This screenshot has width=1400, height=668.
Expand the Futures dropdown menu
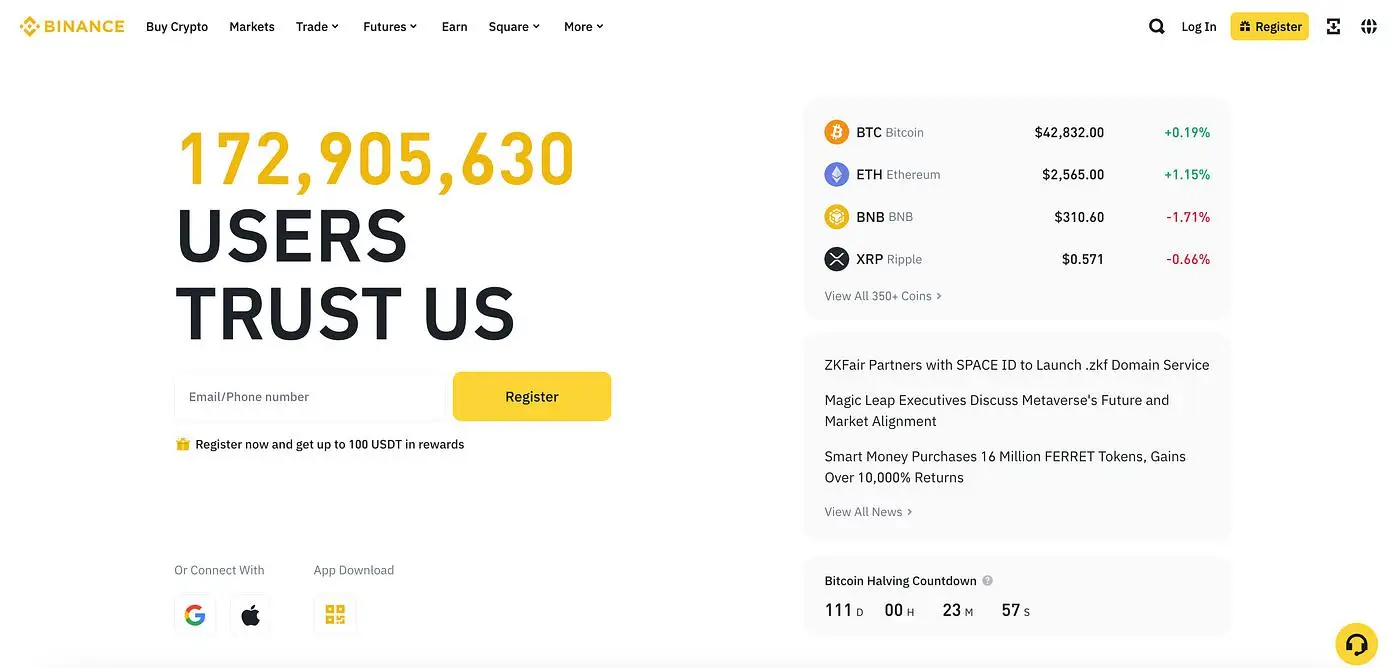[x=390, y=27]
